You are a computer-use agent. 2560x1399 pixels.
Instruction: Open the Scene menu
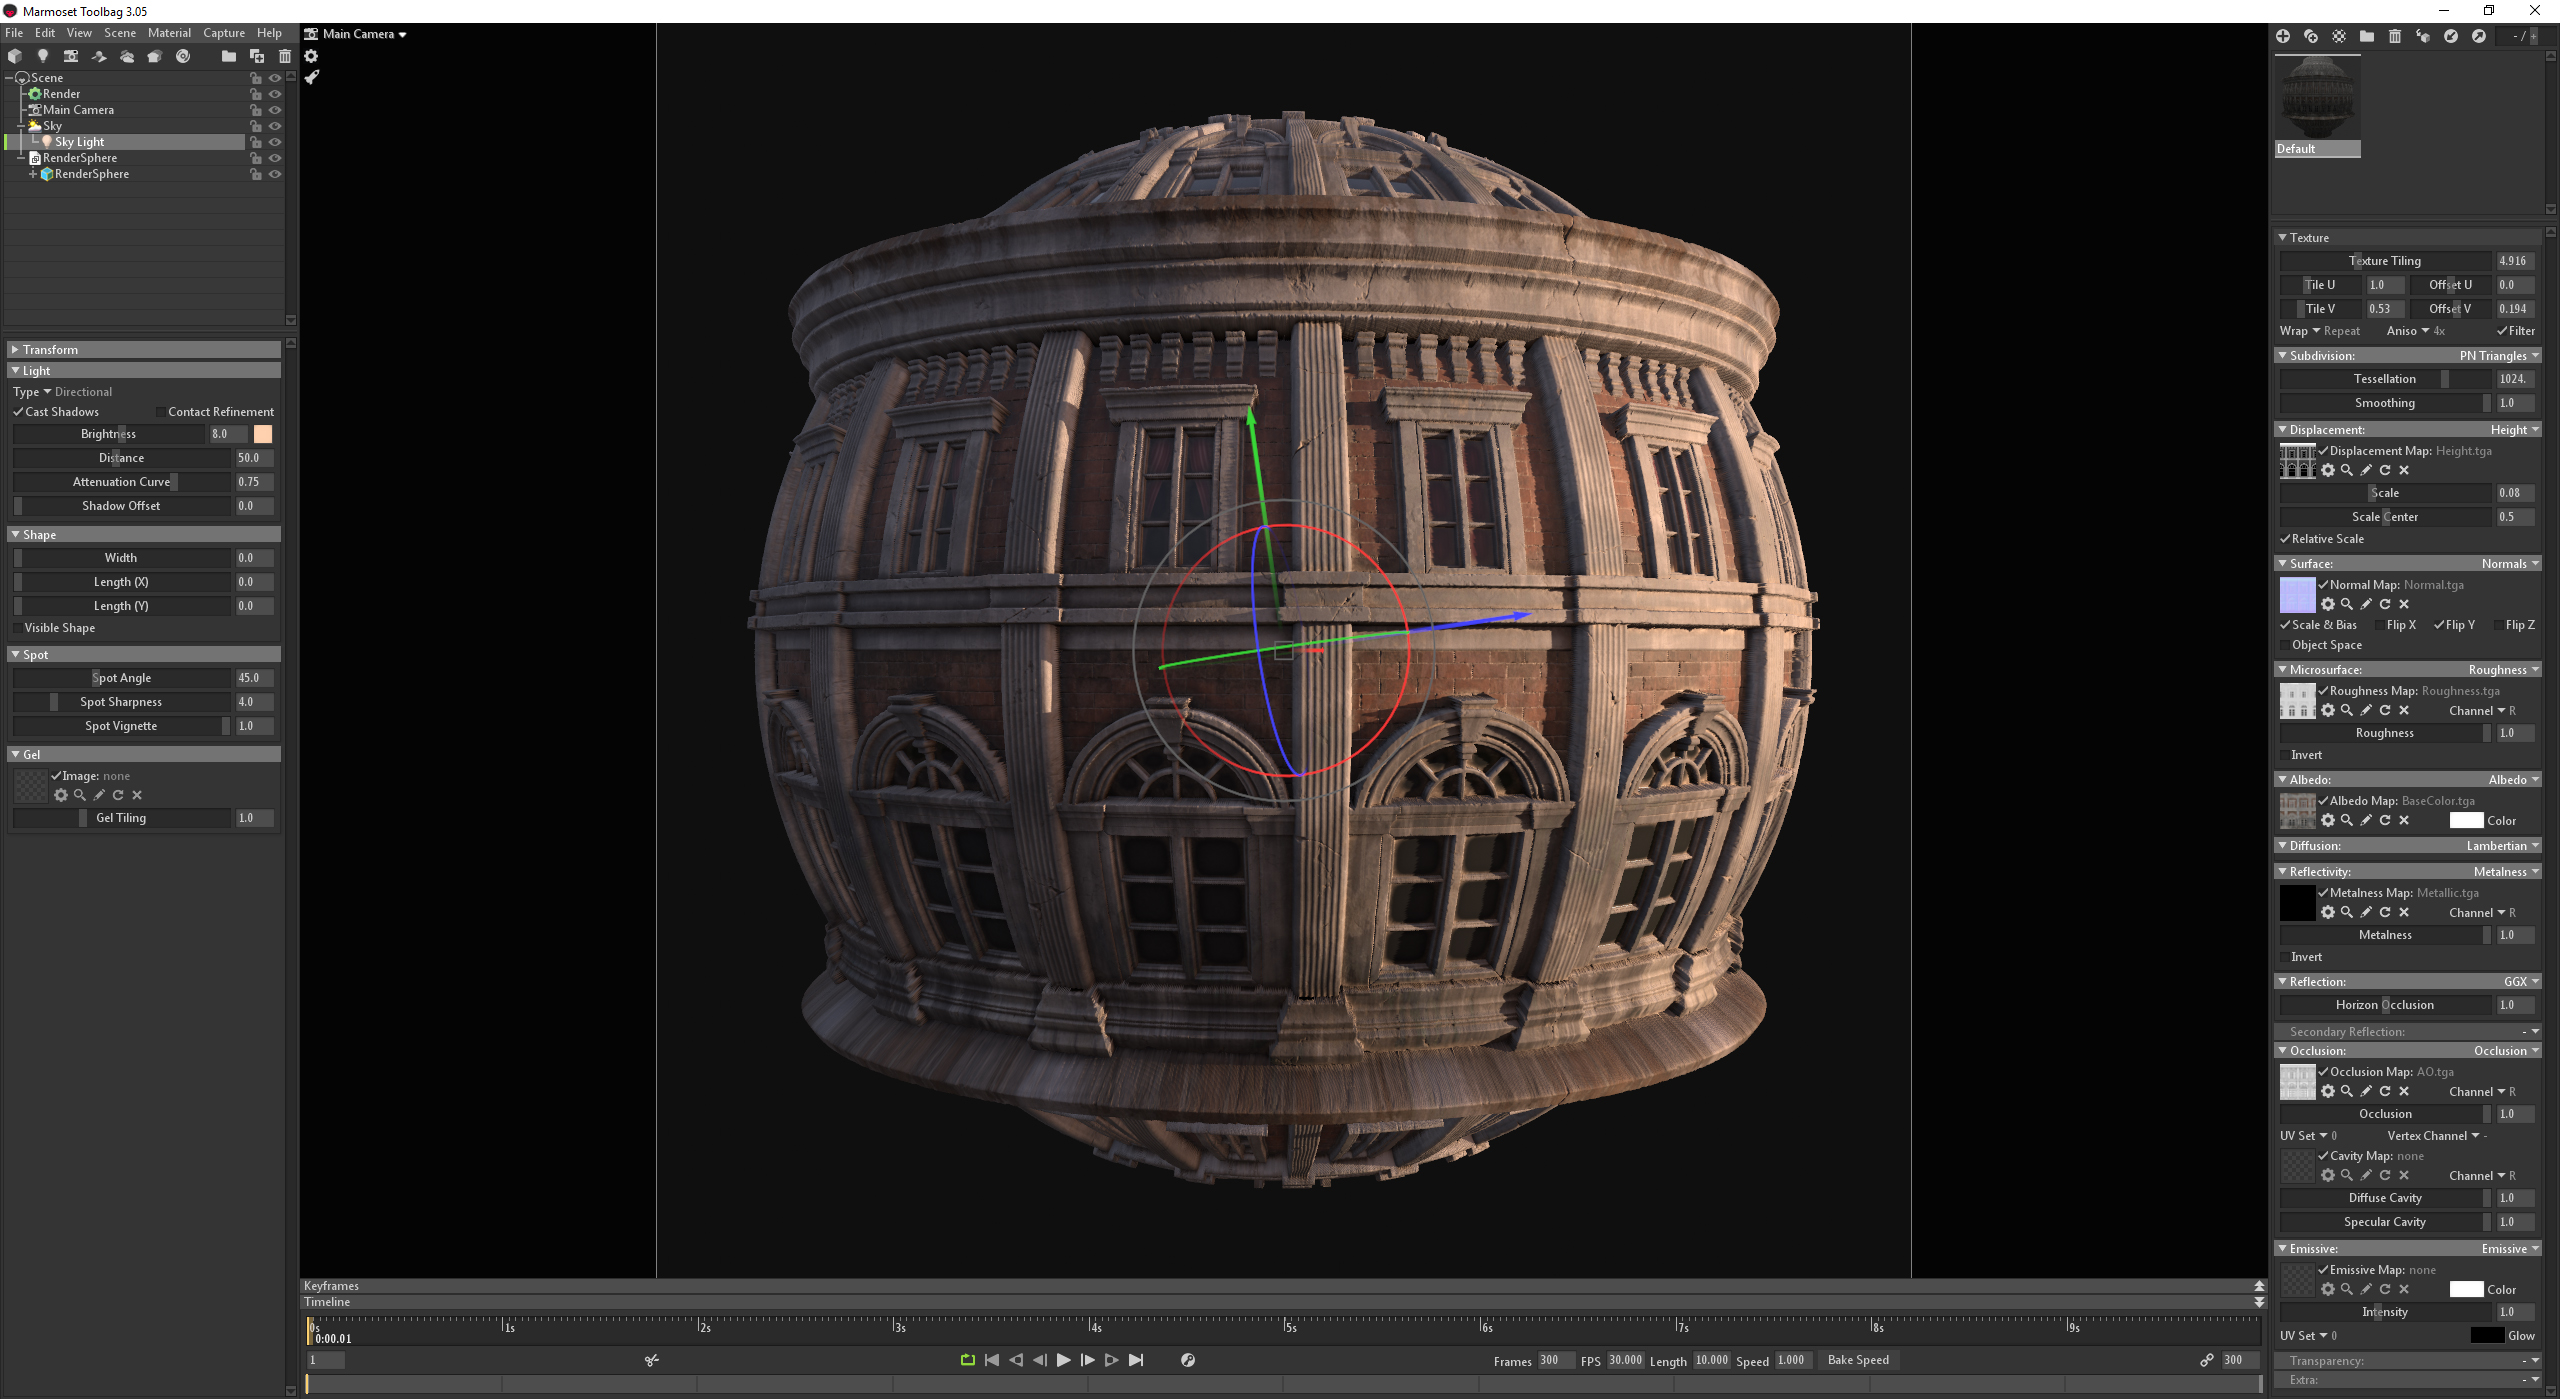[120, 33]
